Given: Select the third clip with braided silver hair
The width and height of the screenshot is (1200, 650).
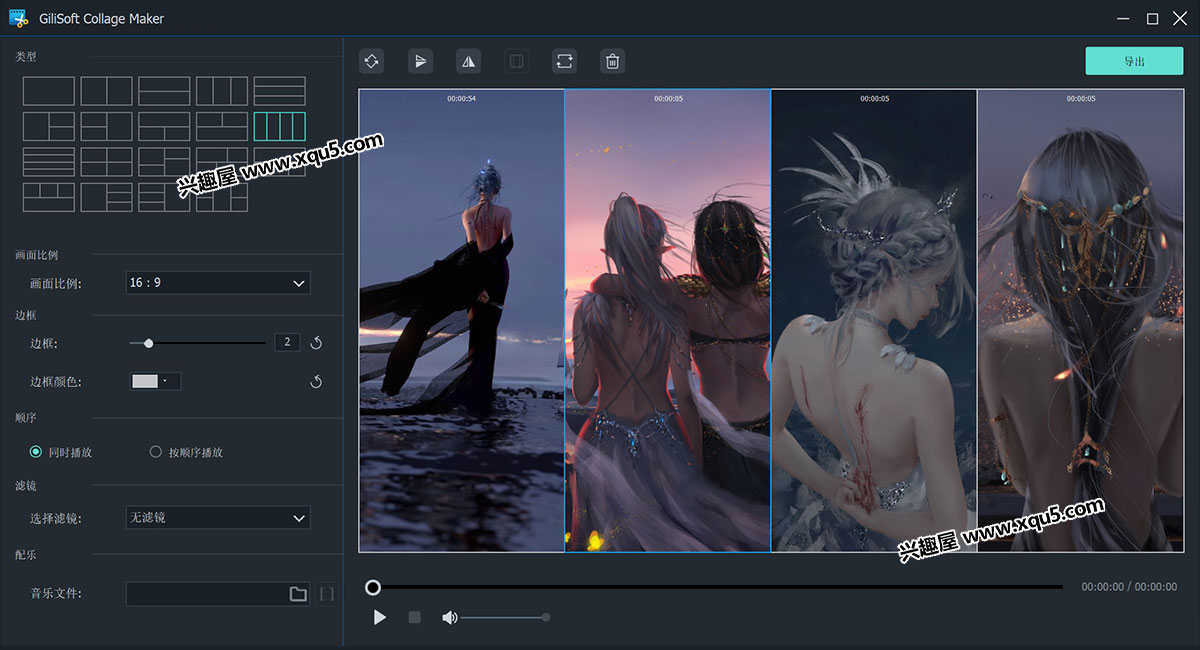Looking at the screenshot, I should point(874,320).
